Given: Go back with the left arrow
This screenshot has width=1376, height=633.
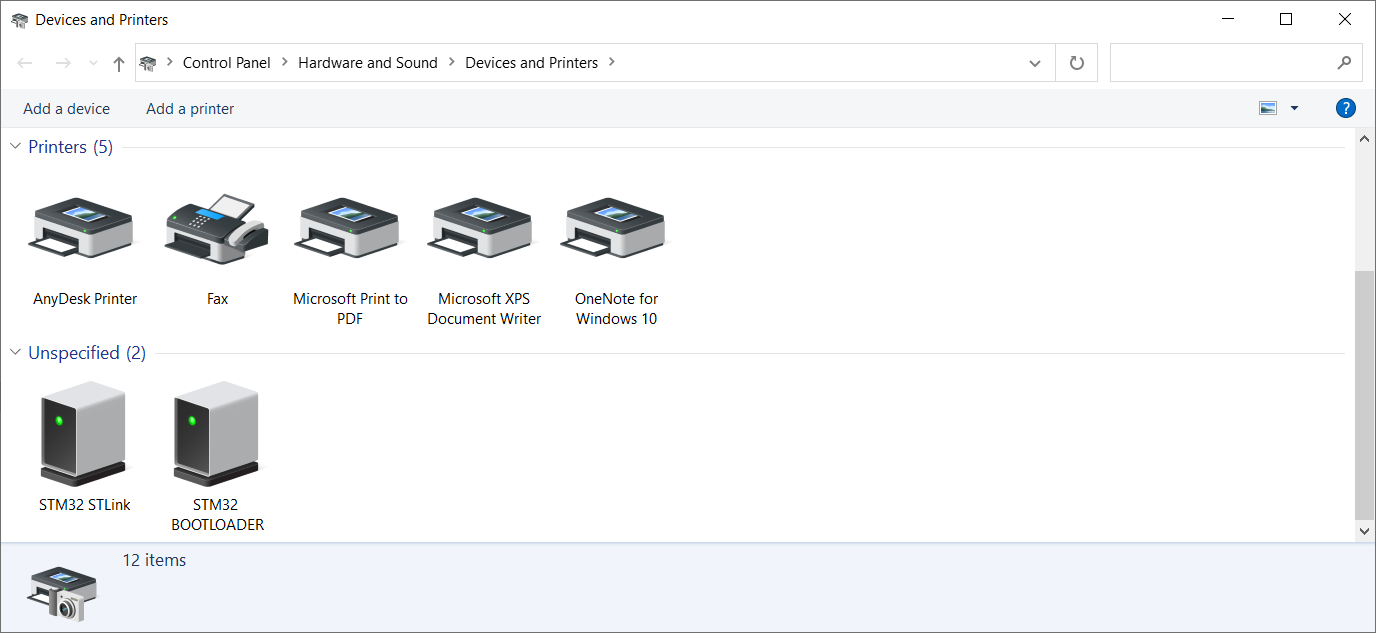Looking at the screenshot, I should pyautogui.click(x=26, y=63).
